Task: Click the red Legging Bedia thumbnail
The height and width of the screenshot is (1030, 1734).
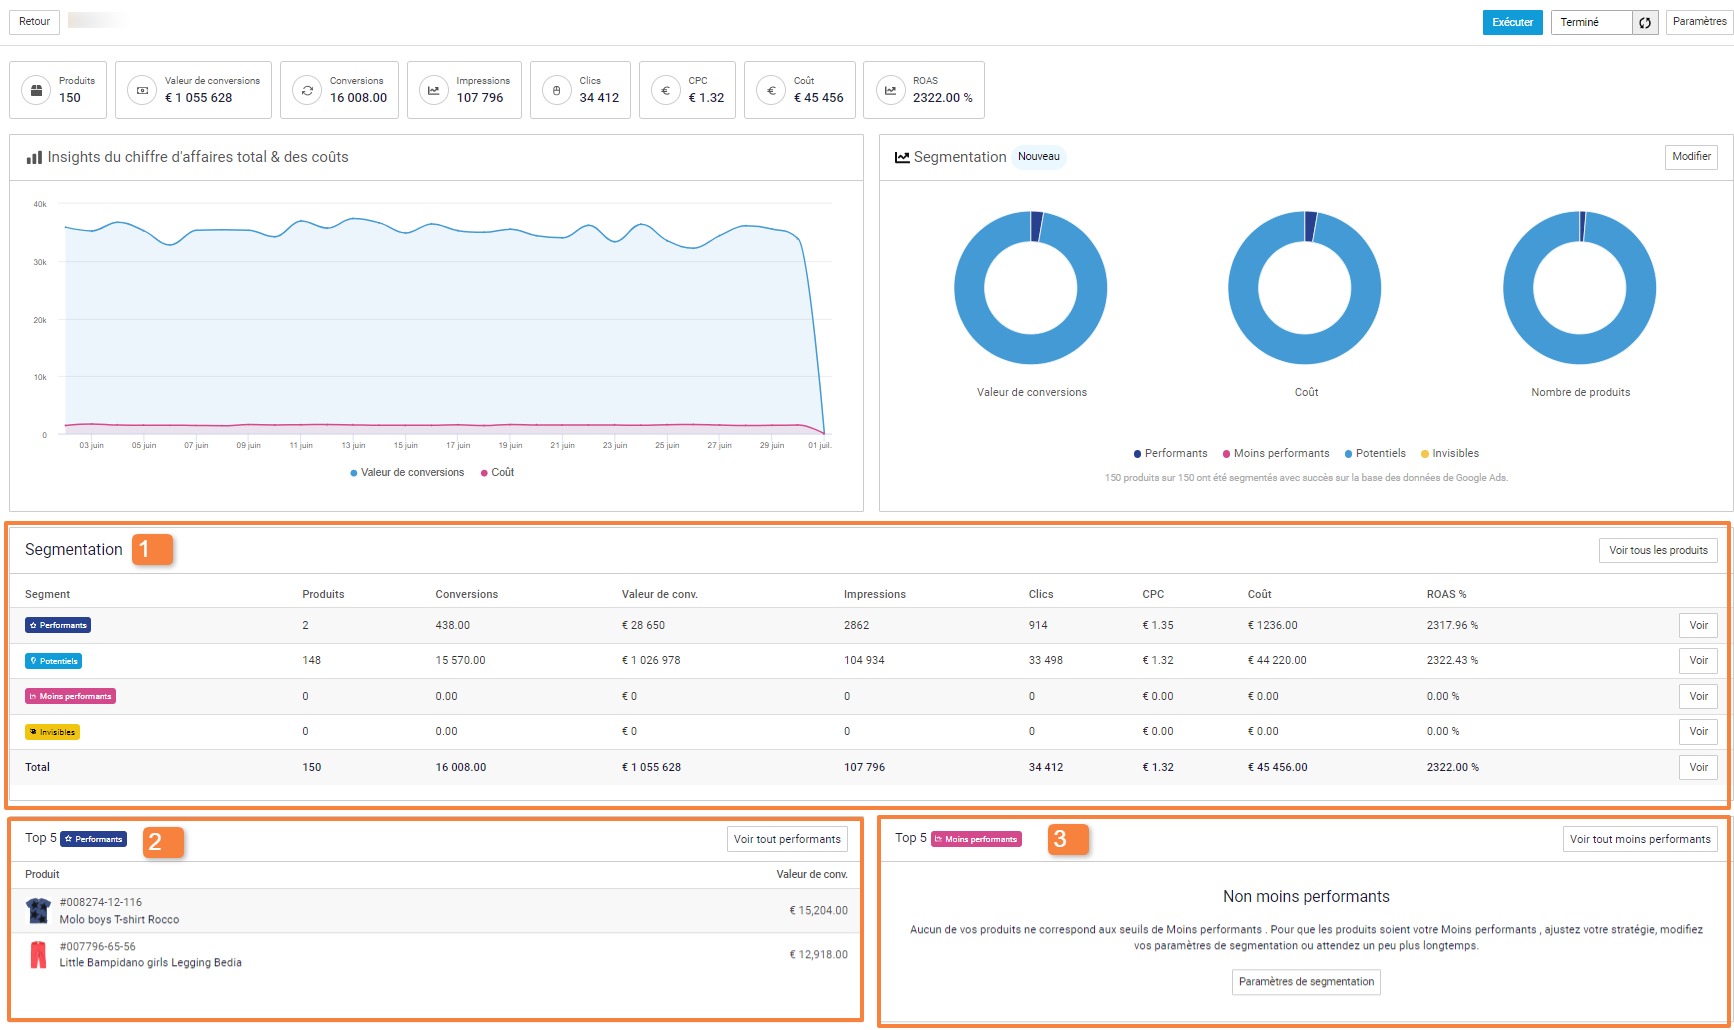Action: click(x=38, y=955)
